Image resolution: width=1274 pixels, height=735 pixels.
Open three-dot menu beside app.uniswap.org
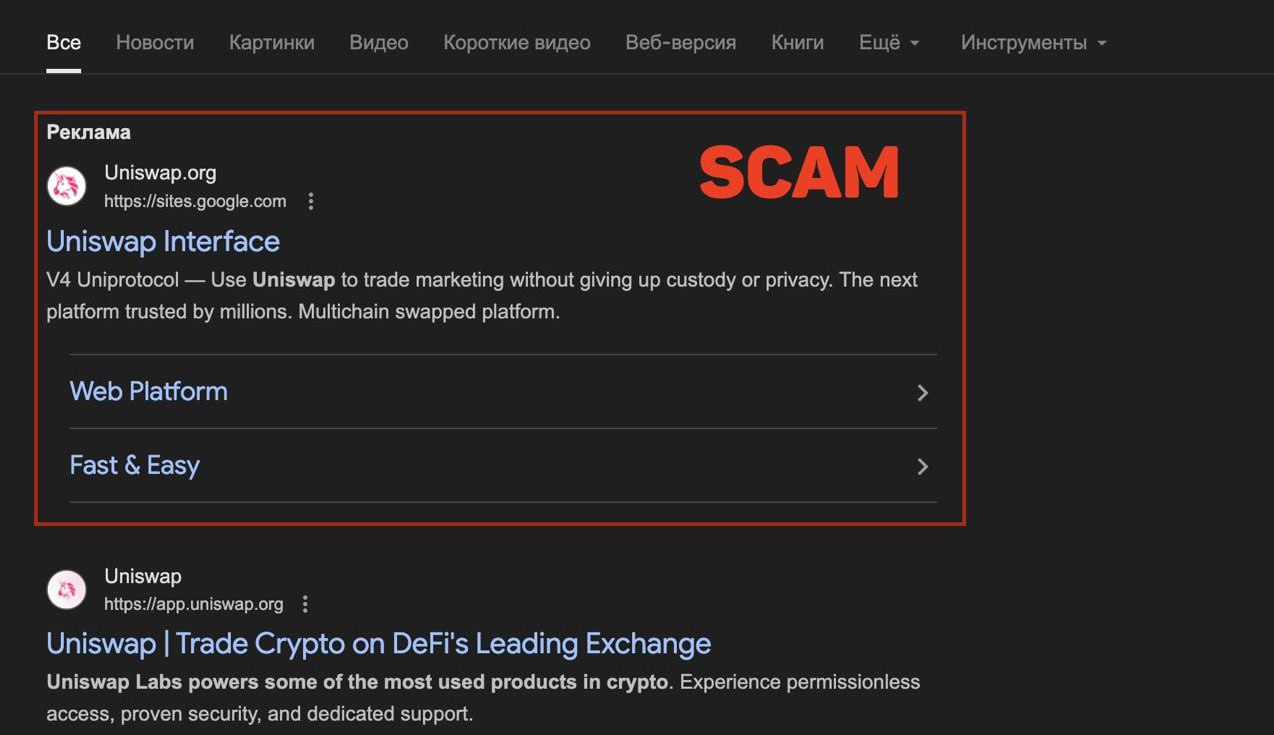coord(306,605)
